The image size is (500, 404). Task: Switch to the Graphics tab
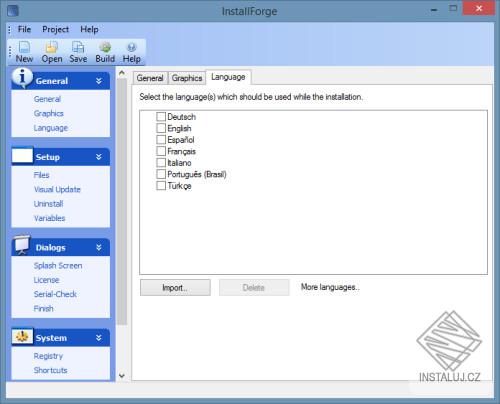tap(187, 78)
